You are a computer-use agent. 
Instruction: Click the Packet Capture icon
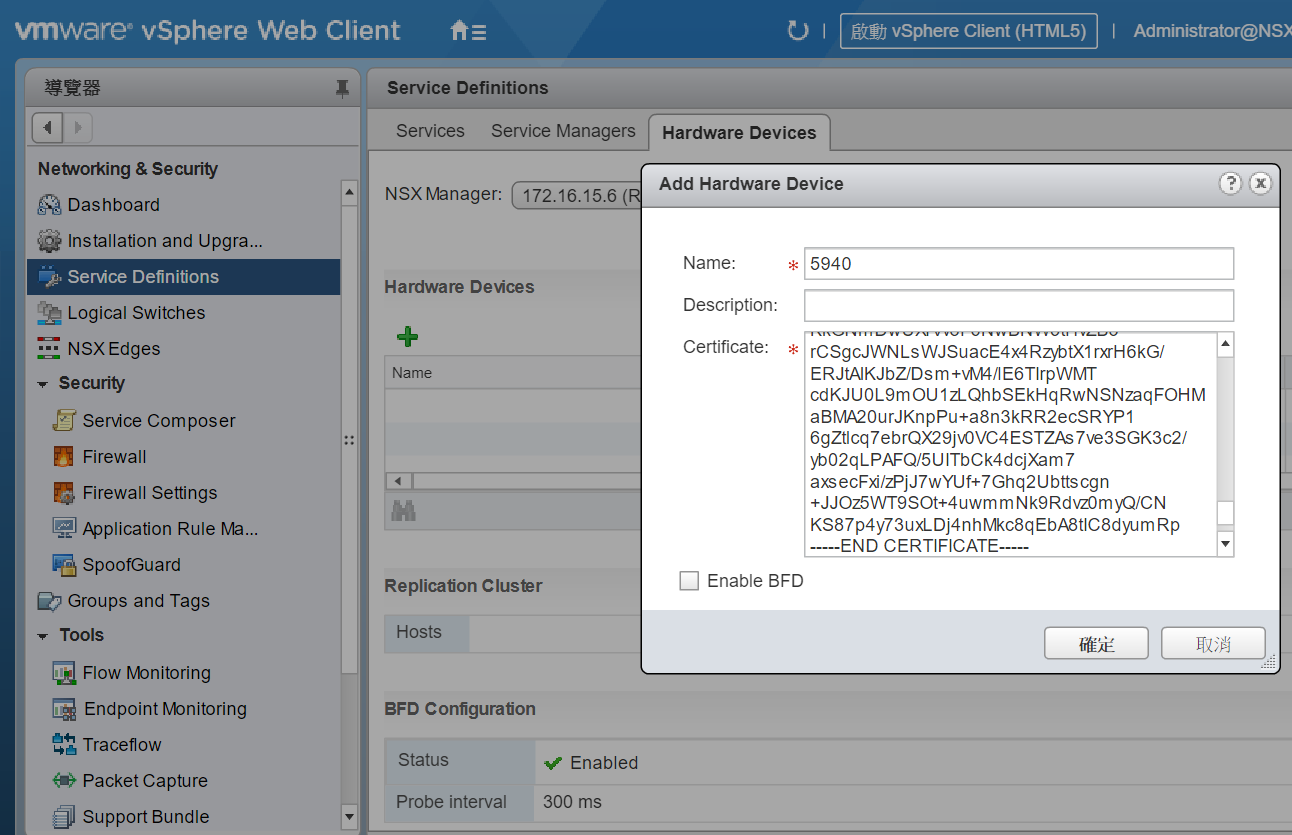(64, 780)
